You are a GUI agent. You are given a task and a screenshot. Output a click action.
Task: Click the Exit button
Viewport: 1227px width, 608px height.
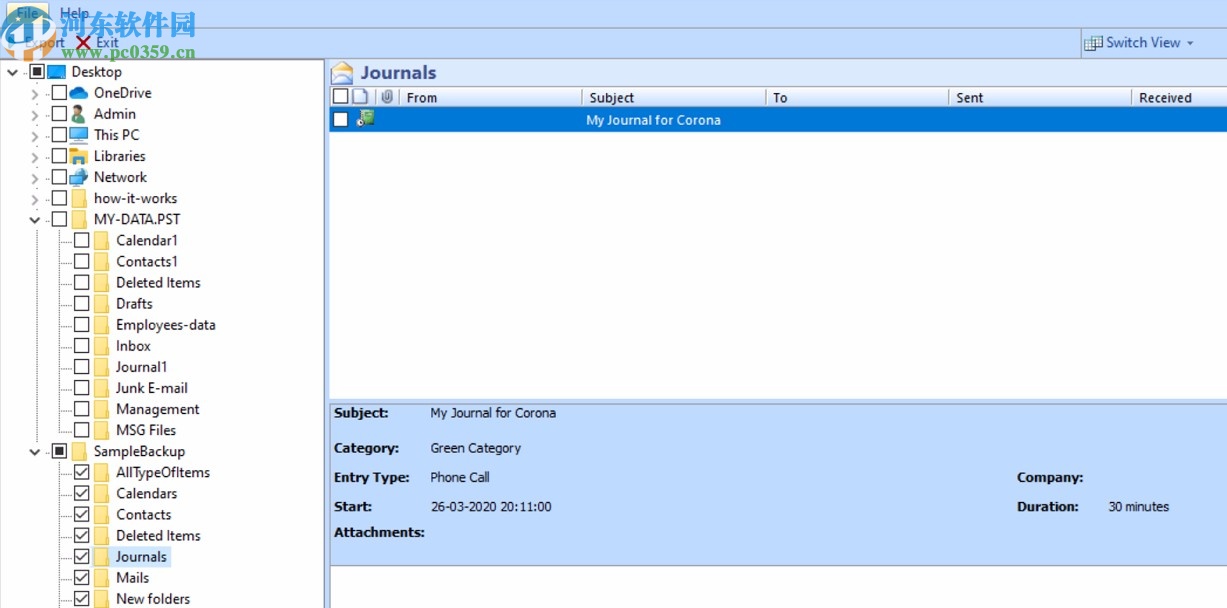coord(104,43)
